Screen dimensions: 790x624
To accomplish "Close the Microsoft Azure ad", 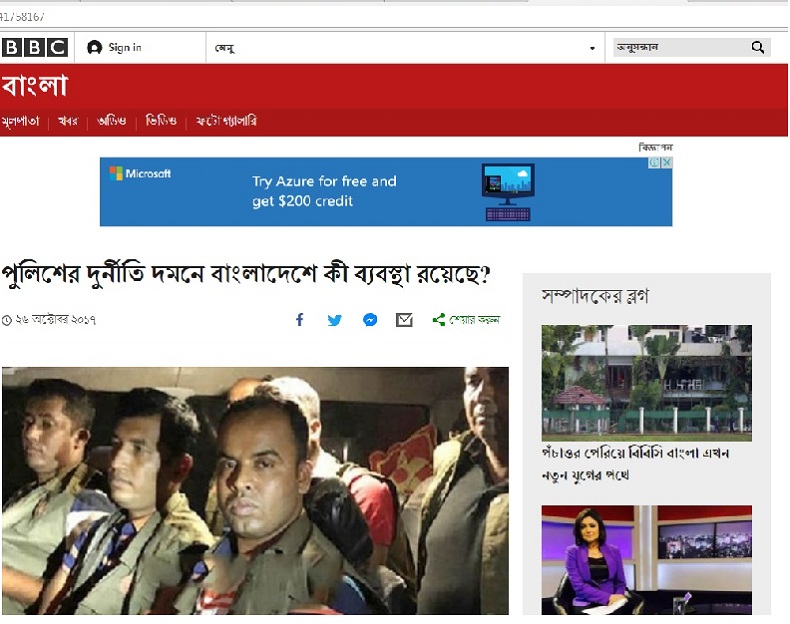I will coord(667,163).
